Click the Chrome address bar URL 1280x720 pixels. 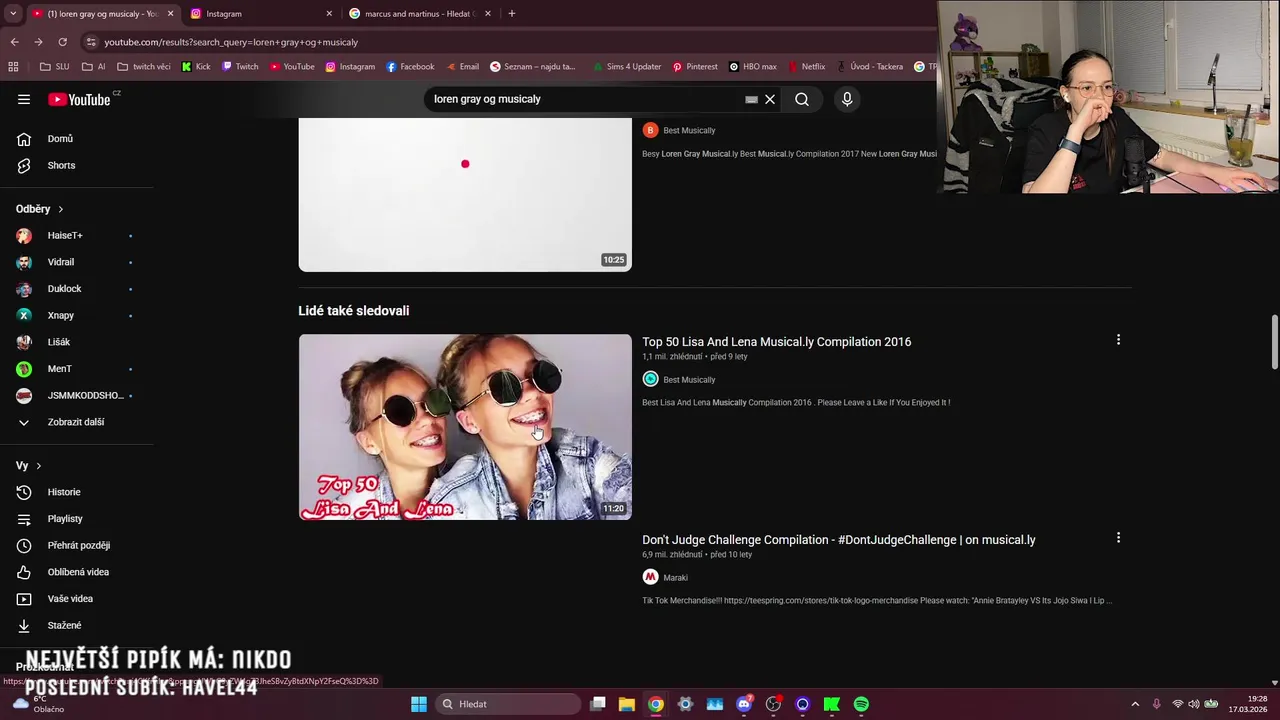click(x=231, y=42)
